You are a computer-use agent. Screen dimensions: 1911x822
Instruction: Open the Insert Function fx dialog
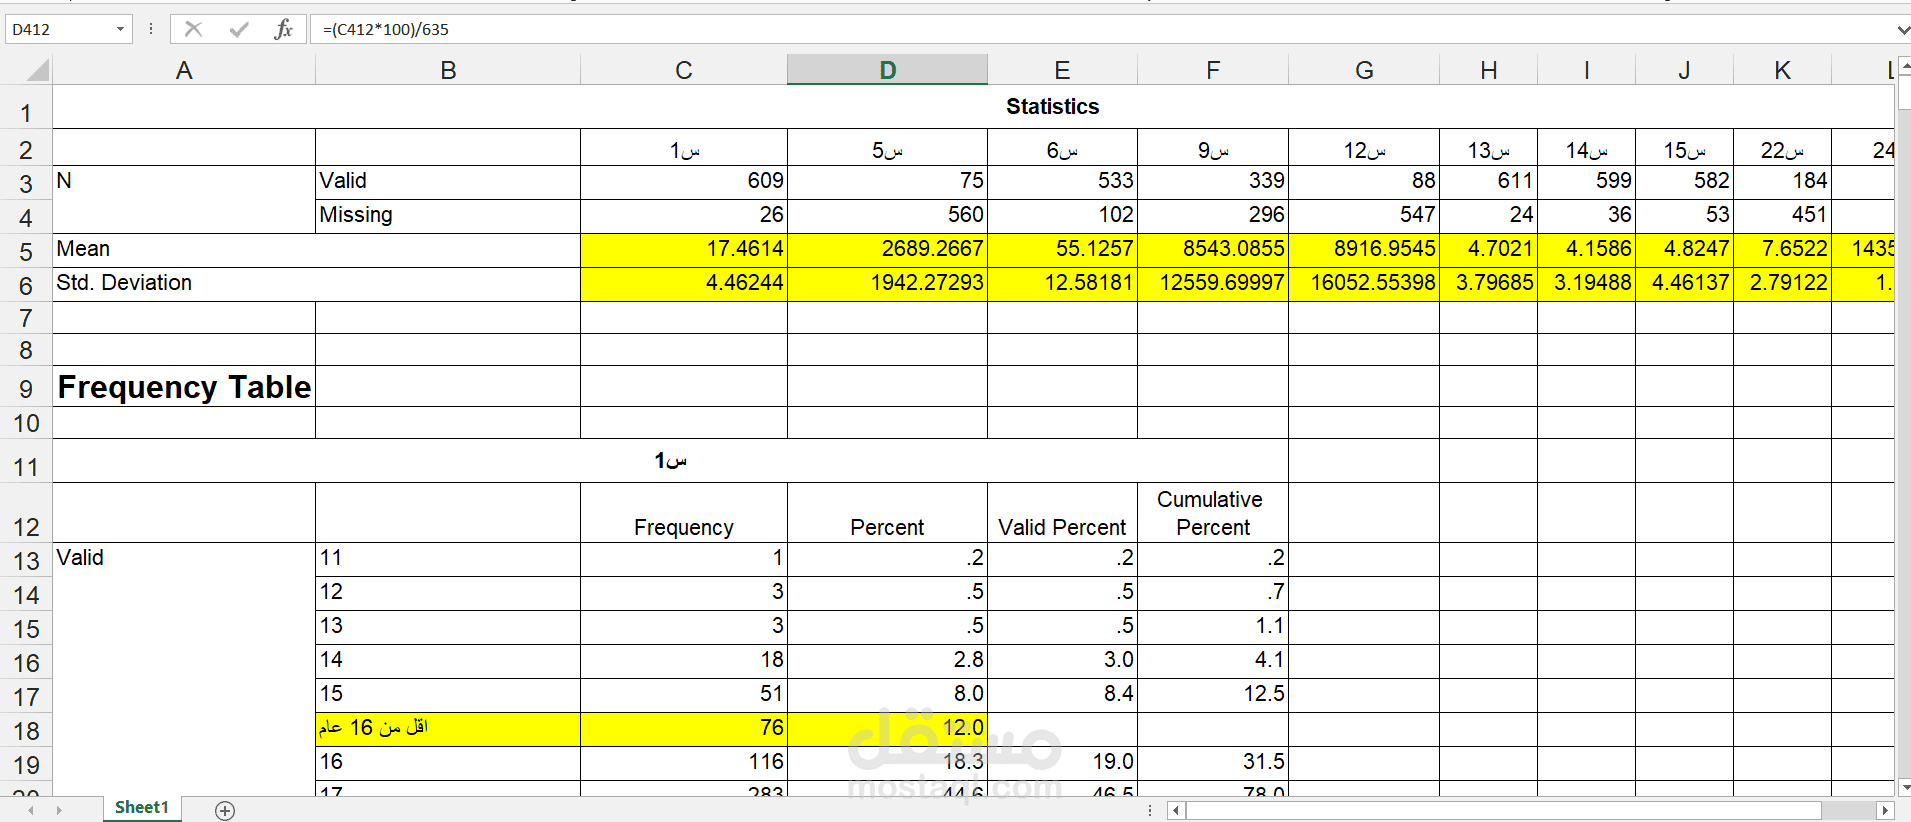(x=283, y=29)
